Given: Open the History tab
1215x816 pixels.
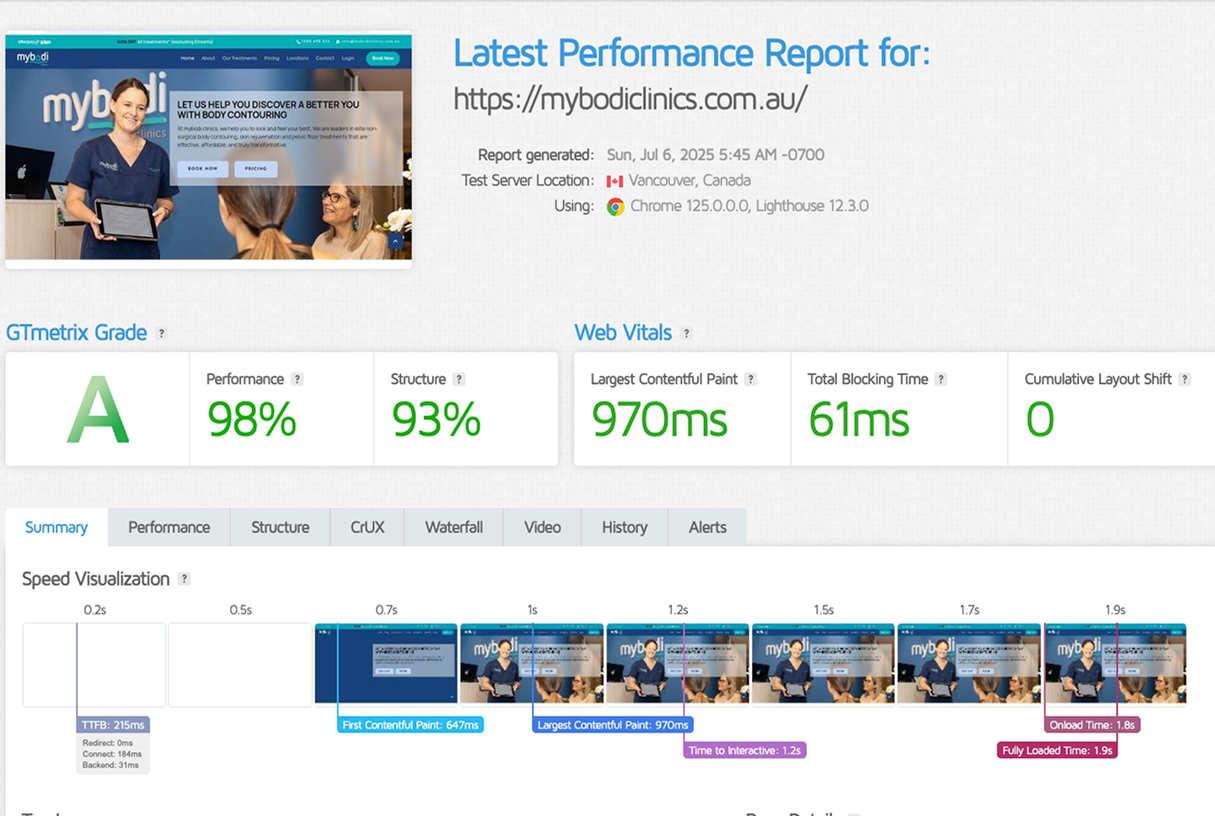Looking at the screenshot, I should [624, 528].
